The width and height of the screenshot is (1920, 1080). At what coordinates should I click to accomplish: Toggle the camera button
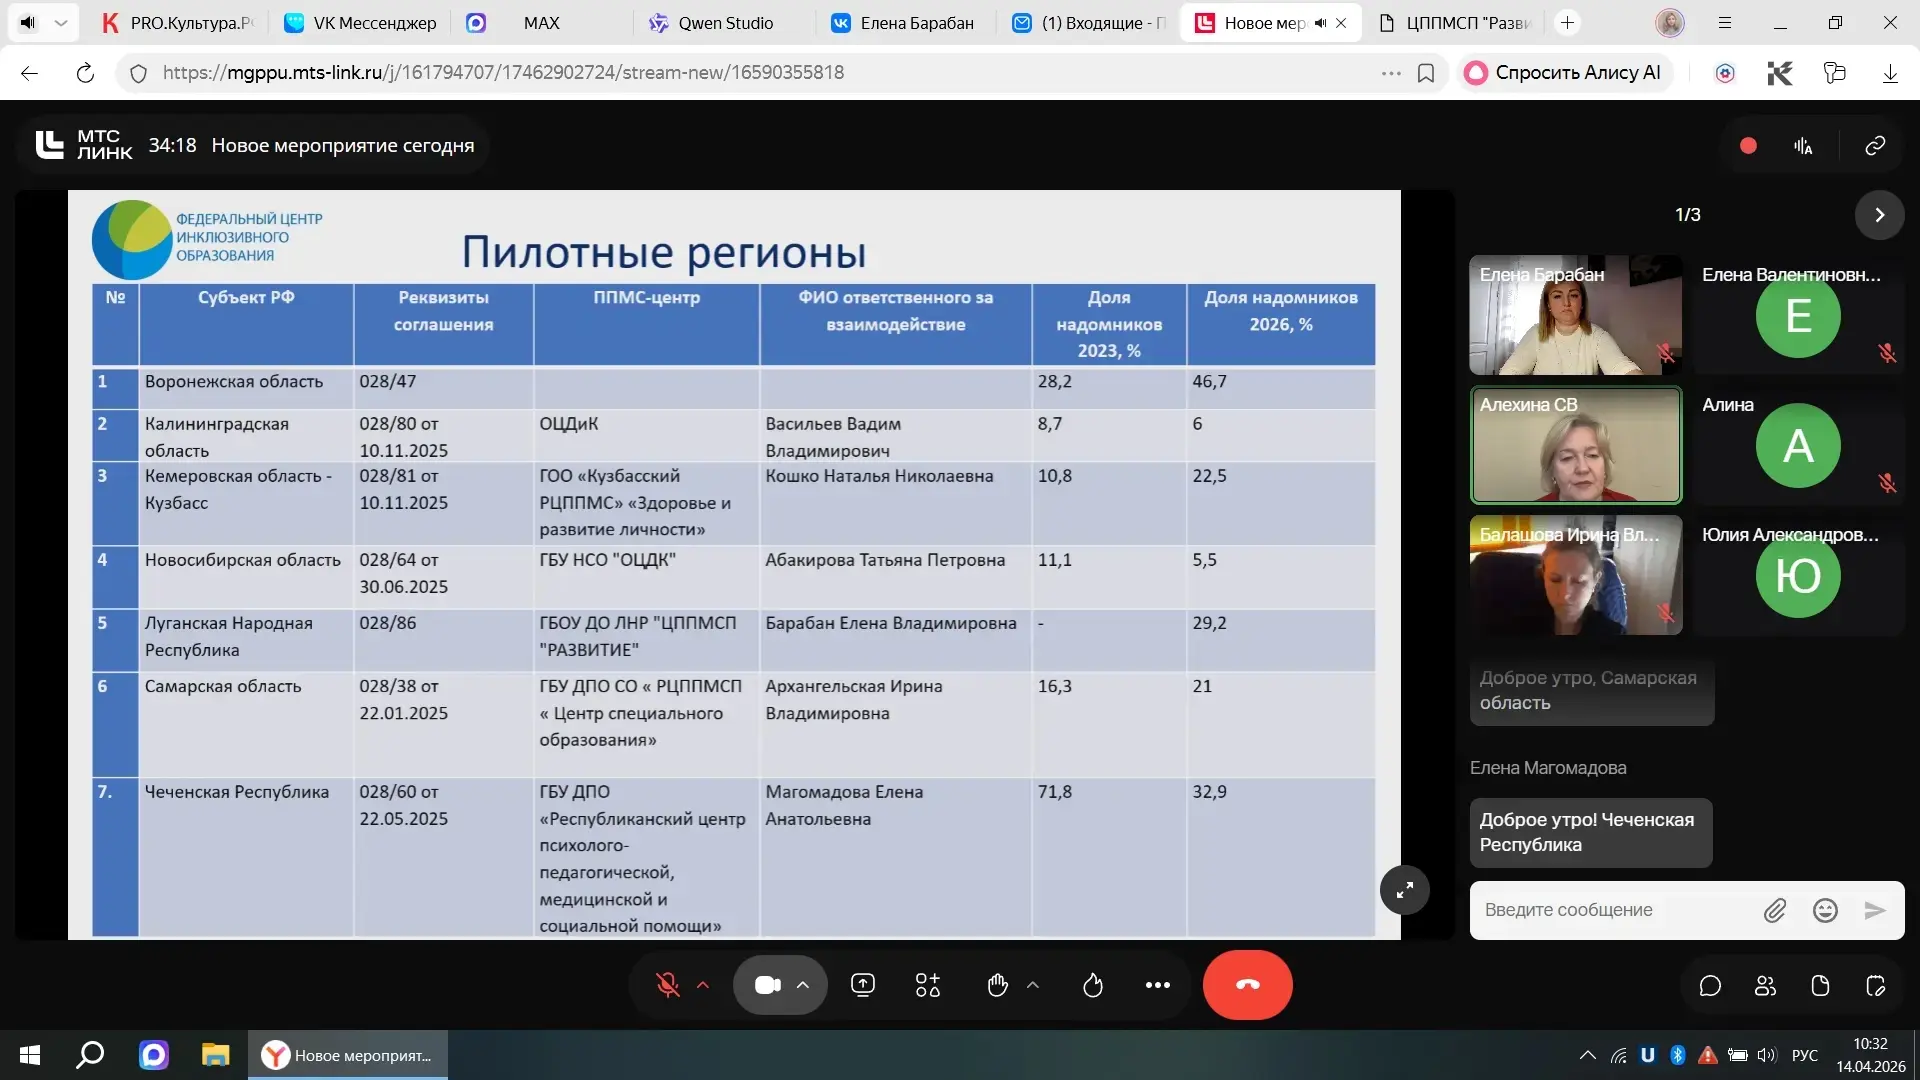coord(767,985)
